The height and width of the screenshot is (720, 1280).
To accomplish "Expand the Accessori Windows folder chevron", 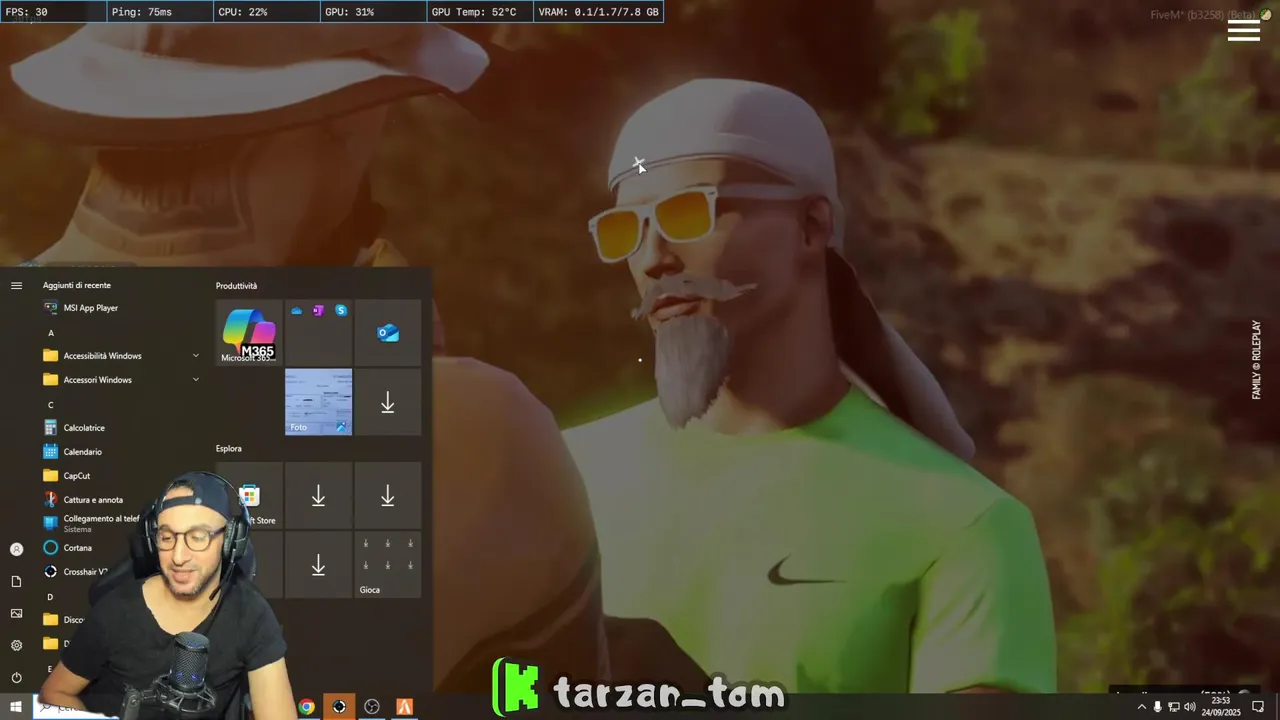I will (x=196, y=380).
